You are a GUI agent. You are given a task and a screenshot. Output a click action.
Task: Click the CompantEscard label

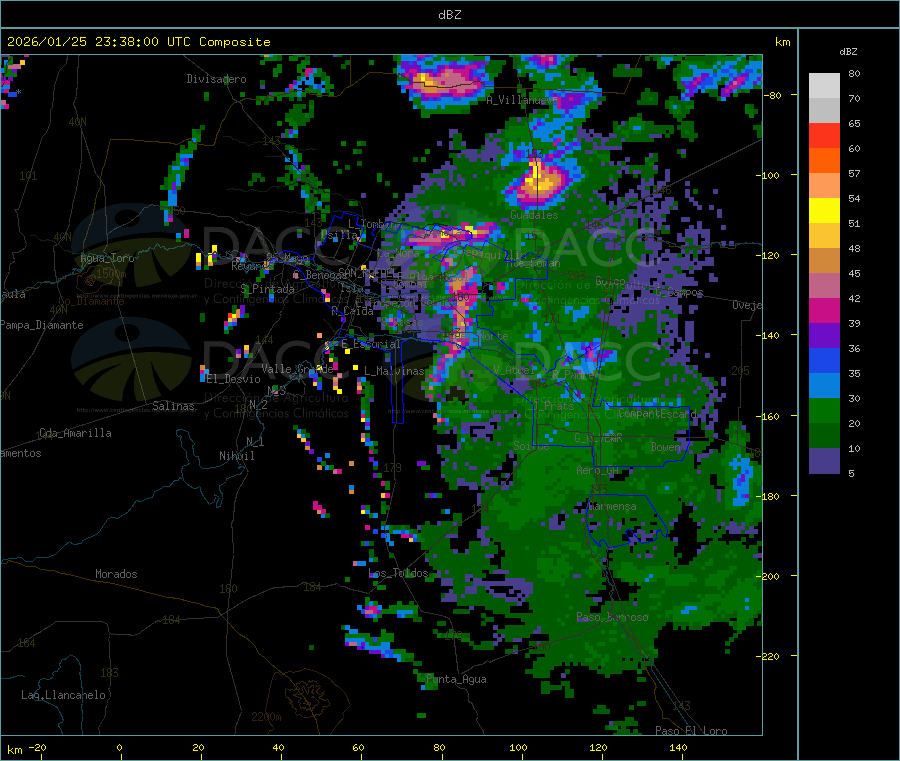click(x=658, y=413)
